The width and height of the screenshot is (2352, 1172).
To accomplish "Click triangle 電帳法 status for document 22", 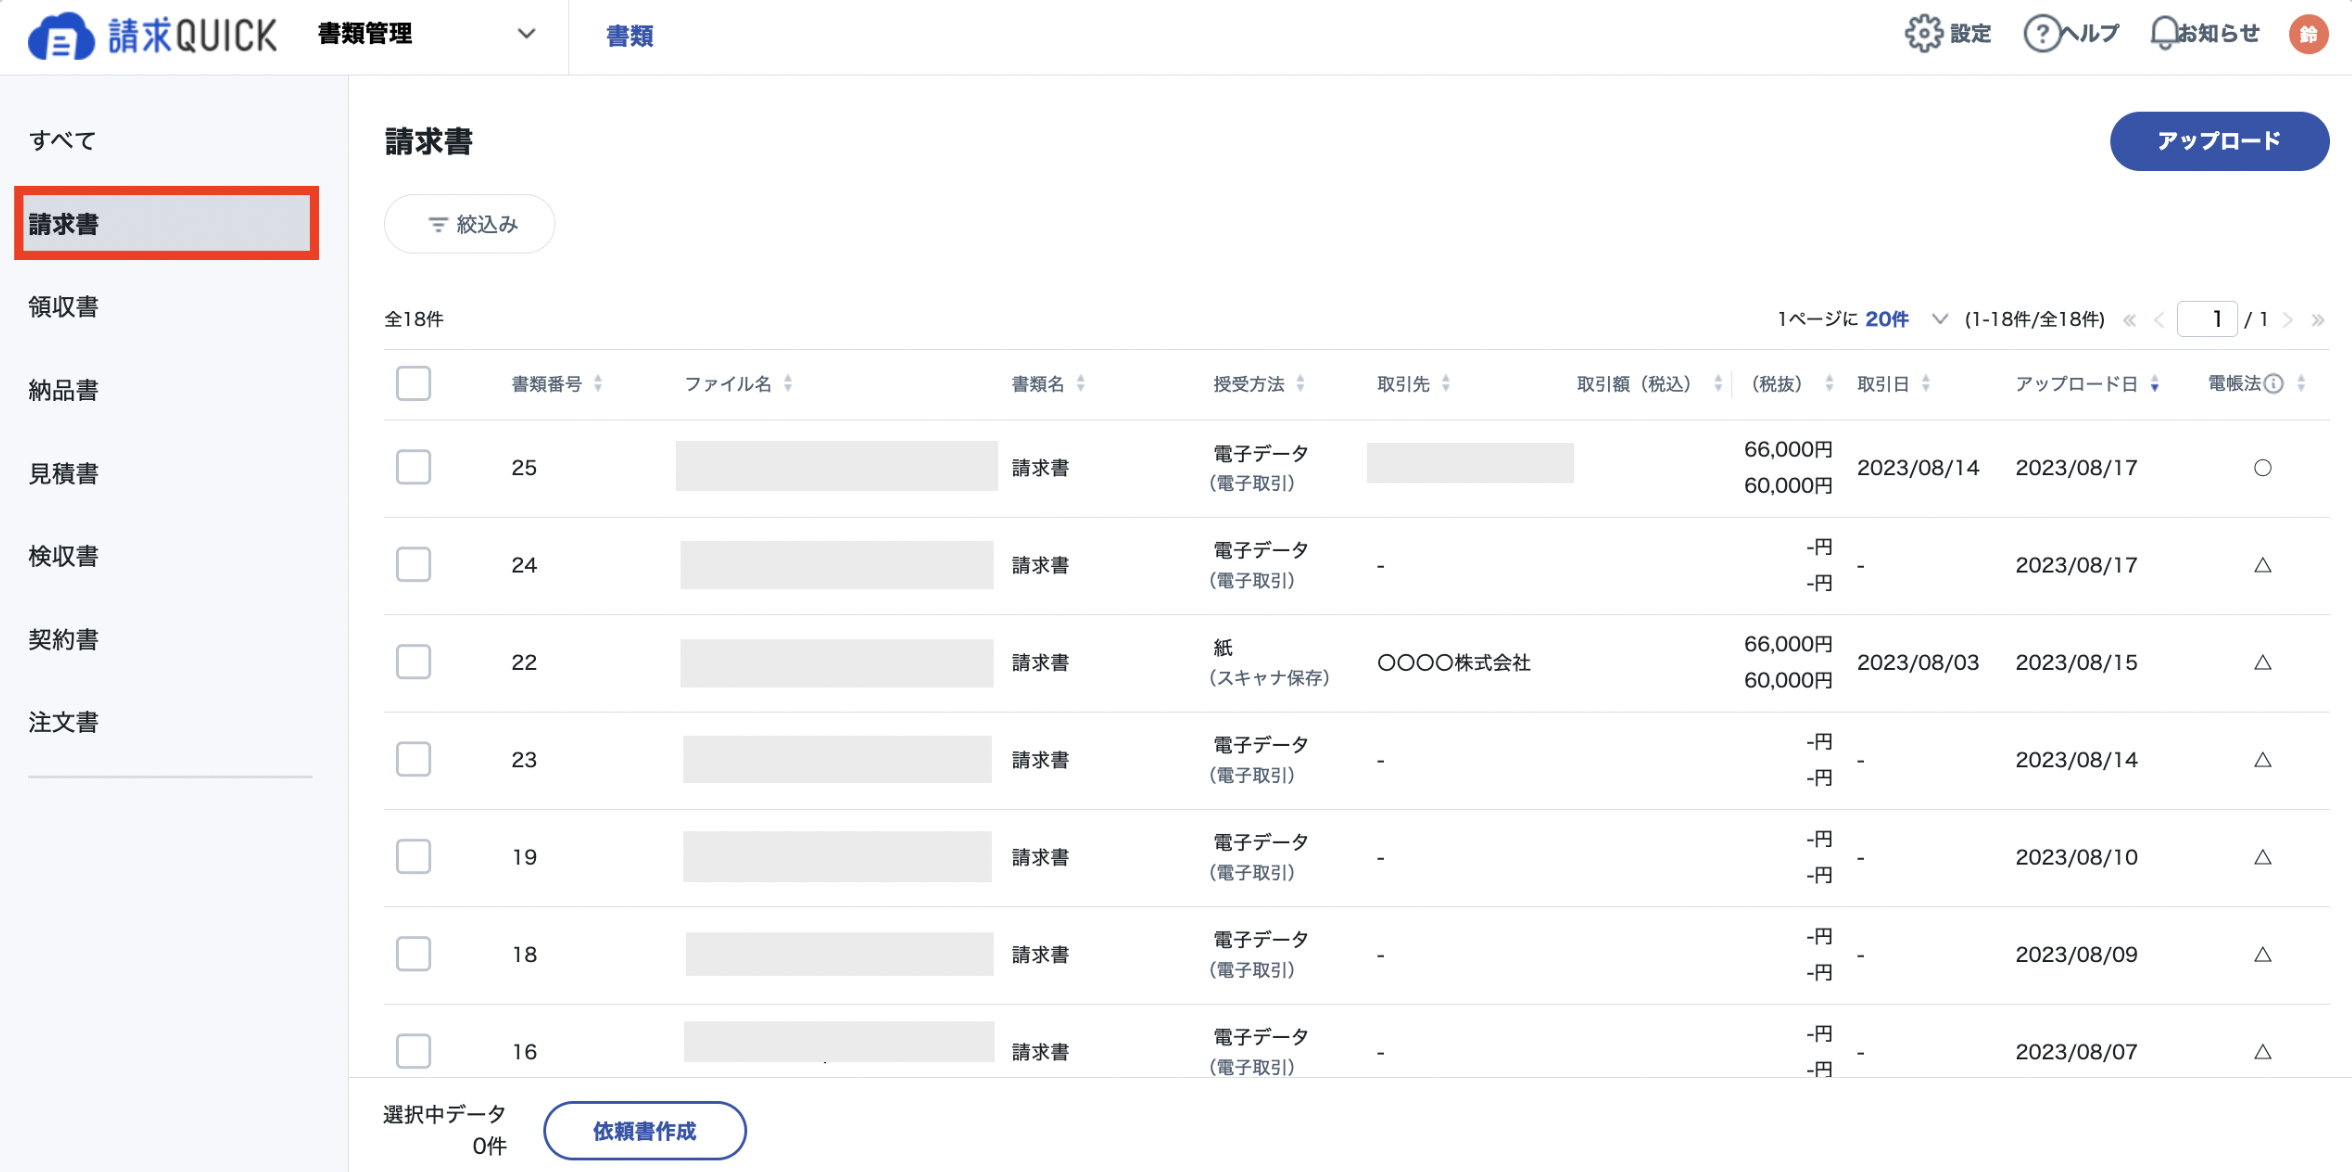I will (x=2263, y=662).
